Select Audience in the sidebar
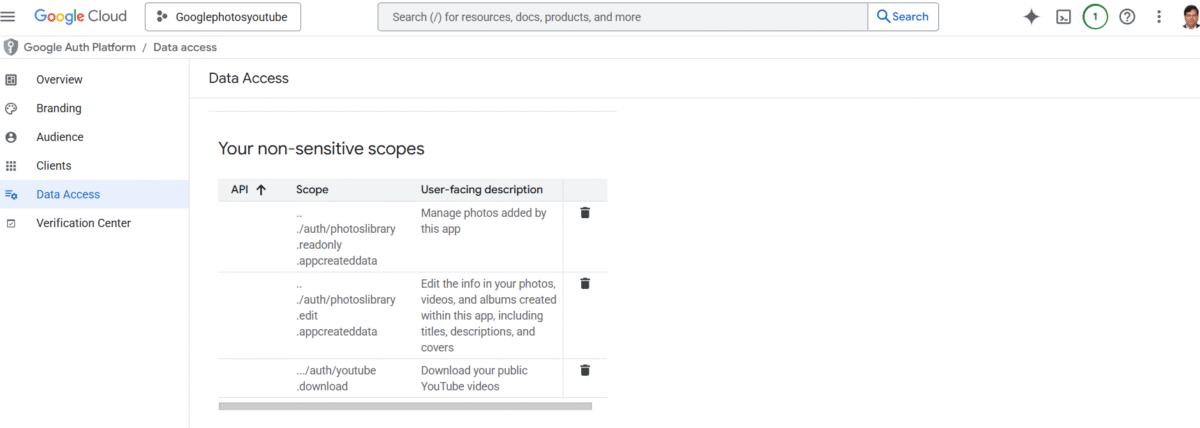Image resolution: width=1200 pixels, height=428 pixels. click(x=59, y=137)
